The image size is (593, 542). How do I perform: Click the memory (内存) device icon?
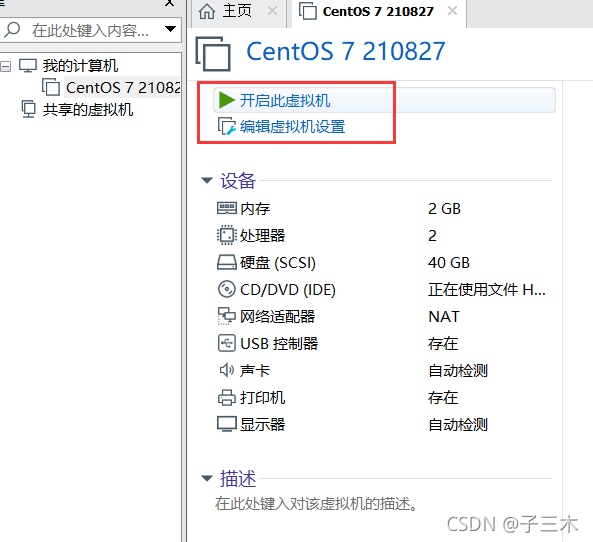point(227,208)
